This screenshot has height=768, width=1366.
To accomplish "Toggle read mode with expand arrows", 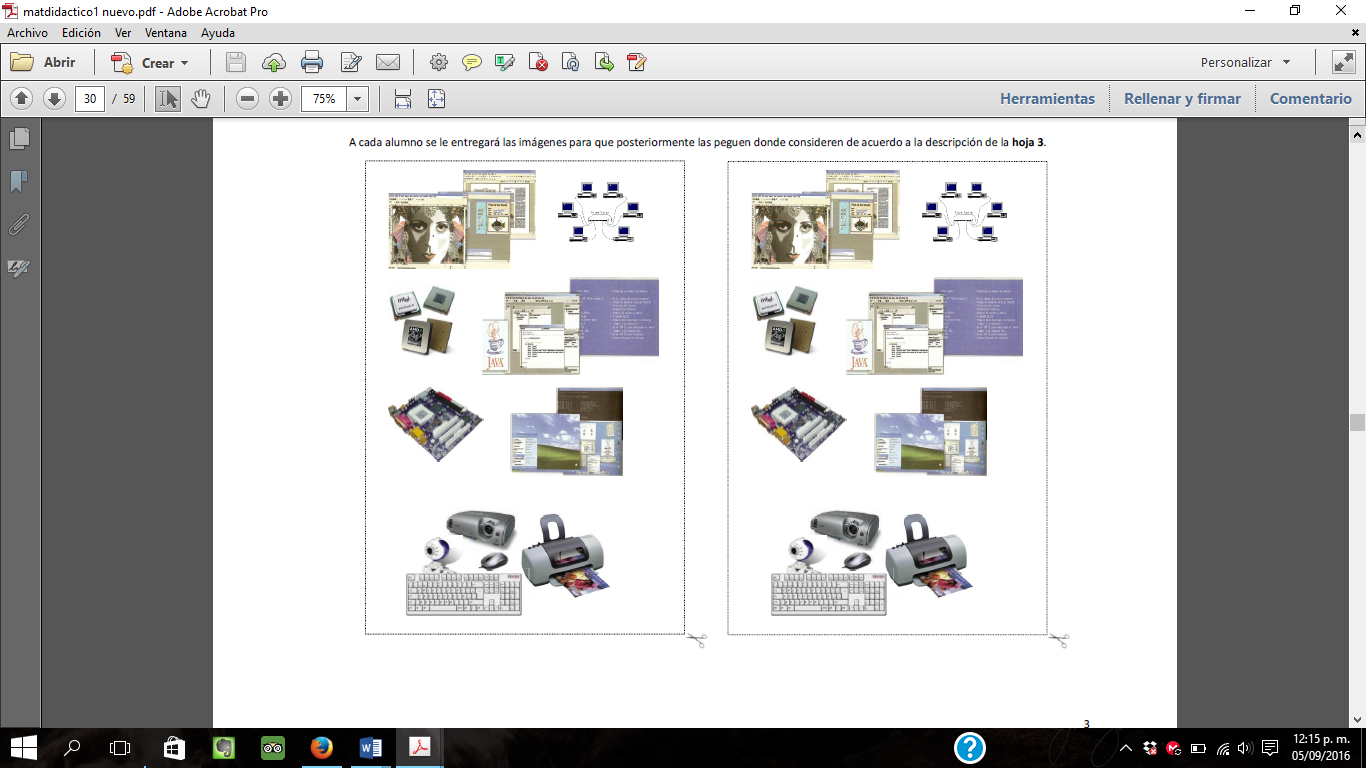I will (1343, 62).
